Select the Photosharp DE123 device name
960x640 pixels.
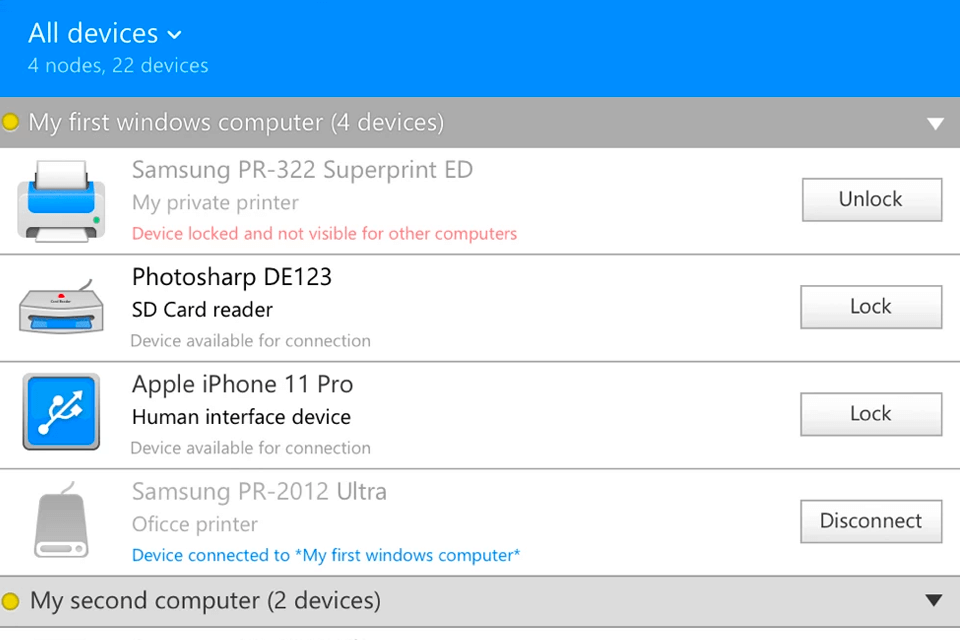pos(232,277)
